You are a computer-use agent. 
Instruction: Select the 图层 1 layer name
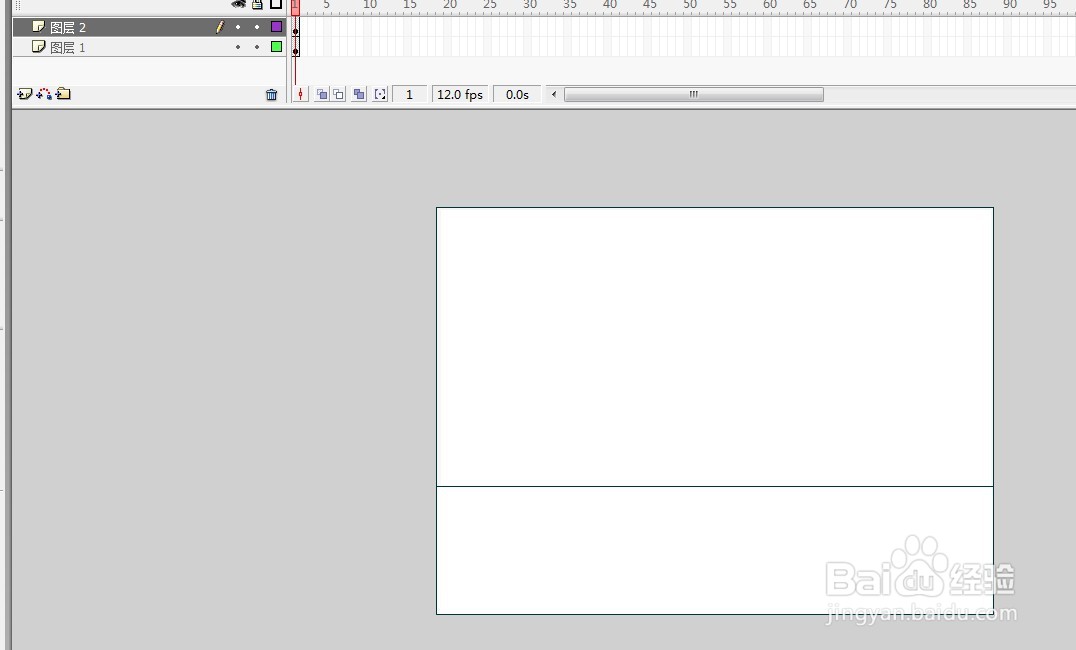[68, 47]
